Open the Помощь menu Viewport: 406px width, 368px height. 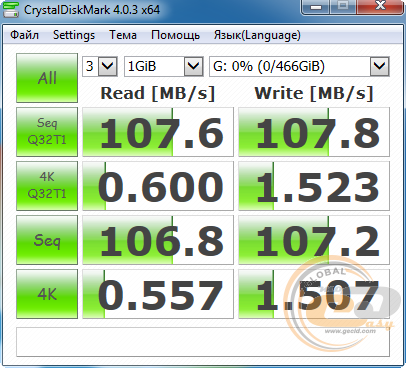coord(175,35)
